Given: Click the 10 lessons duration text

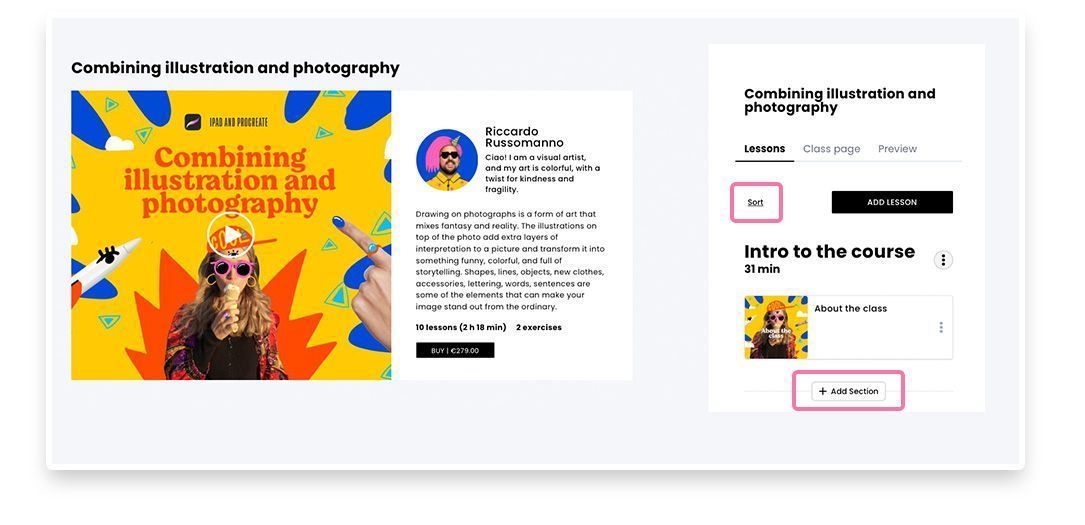Looking at the screenshot, I should tap(461, 327).
